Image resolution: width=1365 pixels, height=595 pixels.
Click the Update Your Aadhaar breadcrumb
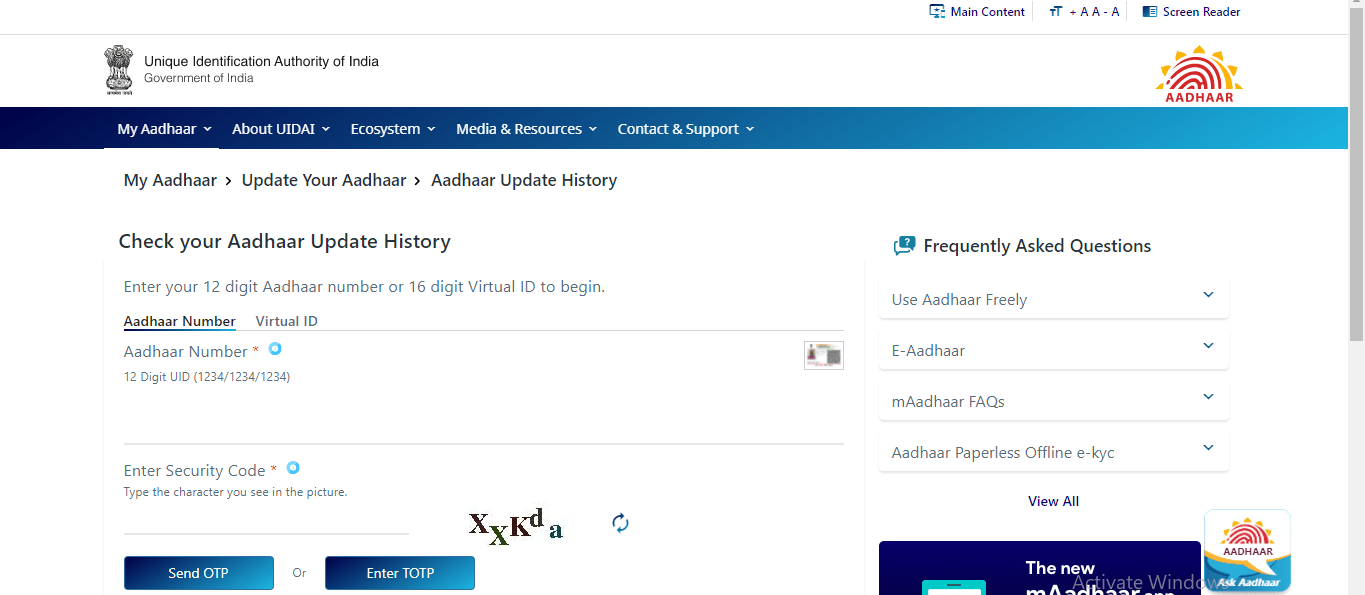pyautogui.click(x=324, y=180)
